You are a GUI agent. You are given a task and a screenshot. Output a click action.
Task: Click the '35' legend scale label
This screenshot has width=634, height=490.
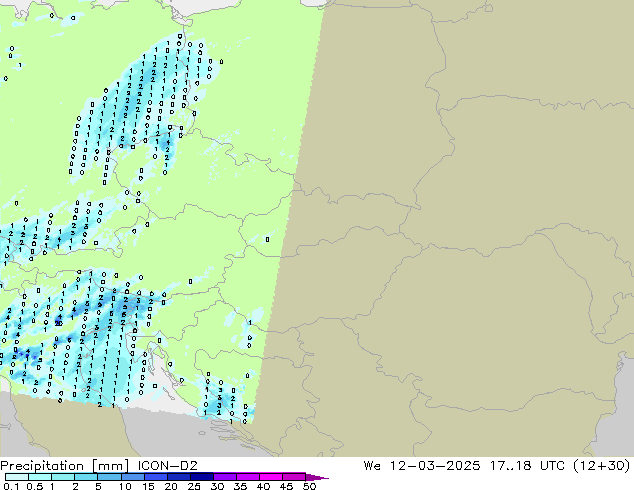240,486
